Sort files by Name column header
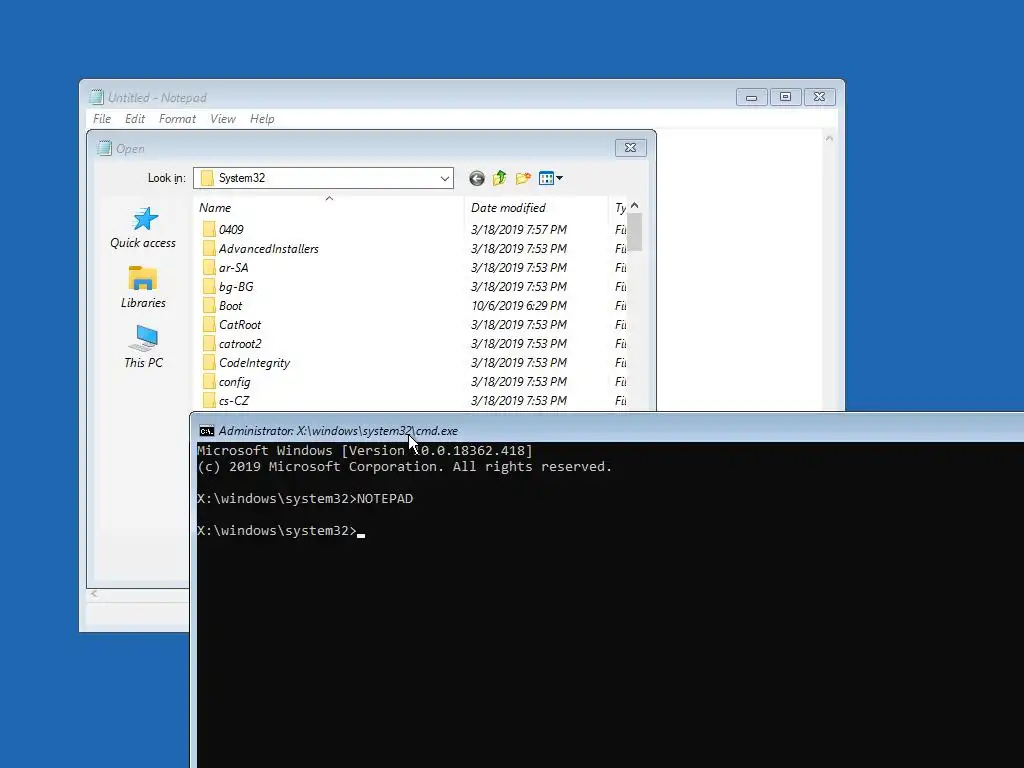The height and width of the screenshot is (768, 1024). pyautogui.click(x=329, y=208)
